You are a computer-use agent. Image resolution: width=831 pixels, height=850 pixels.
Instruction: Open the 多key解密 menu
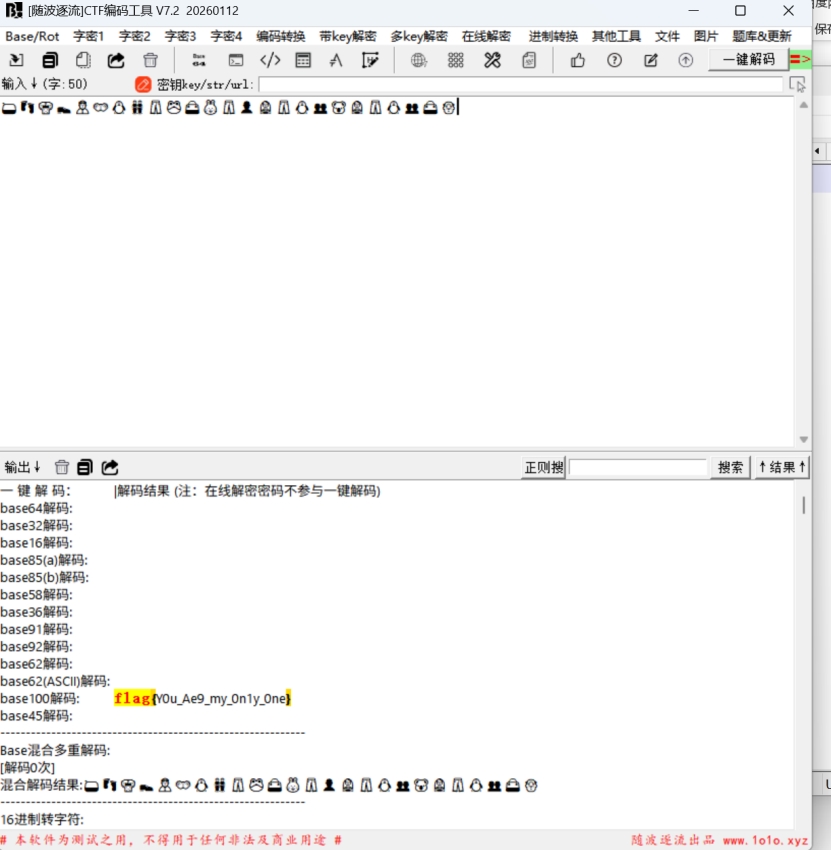[x=419, y=36]
